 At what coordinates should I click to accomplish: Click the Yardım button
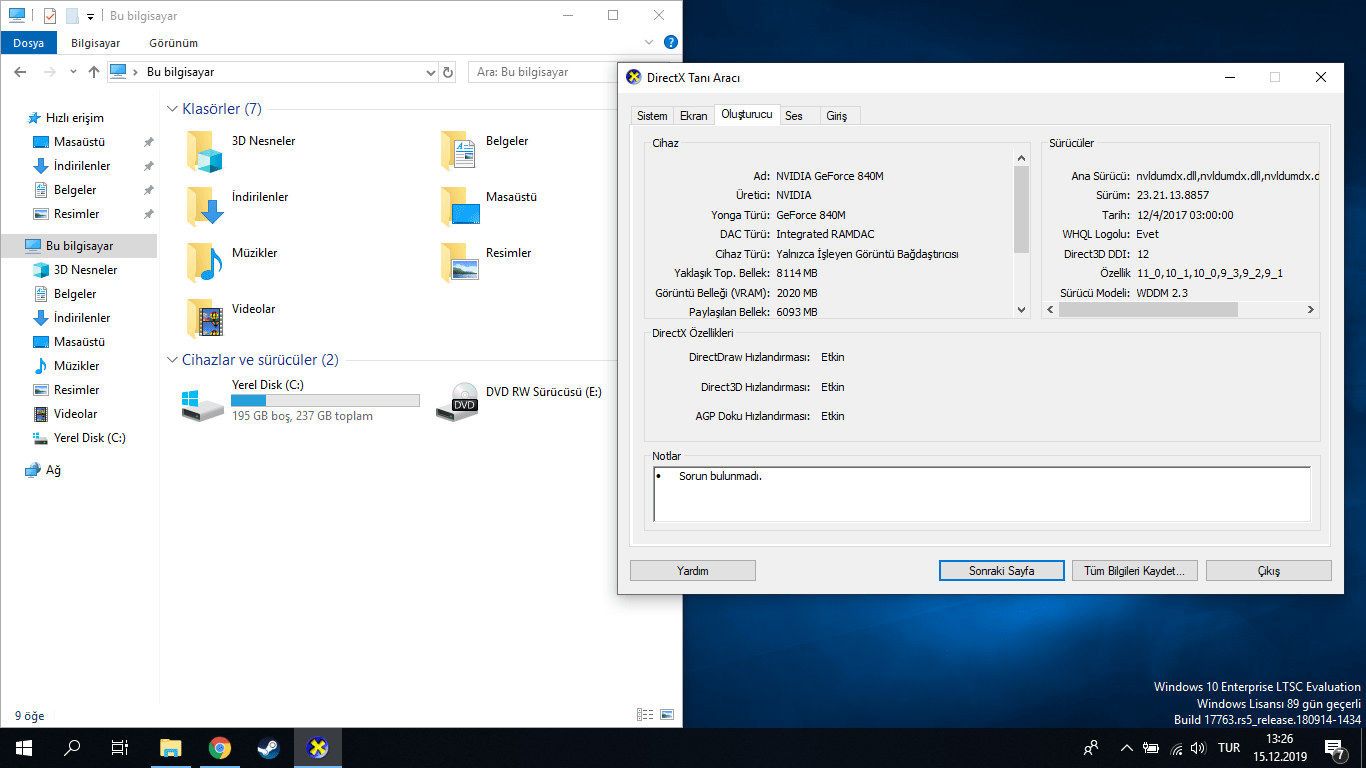coord(693,570)
